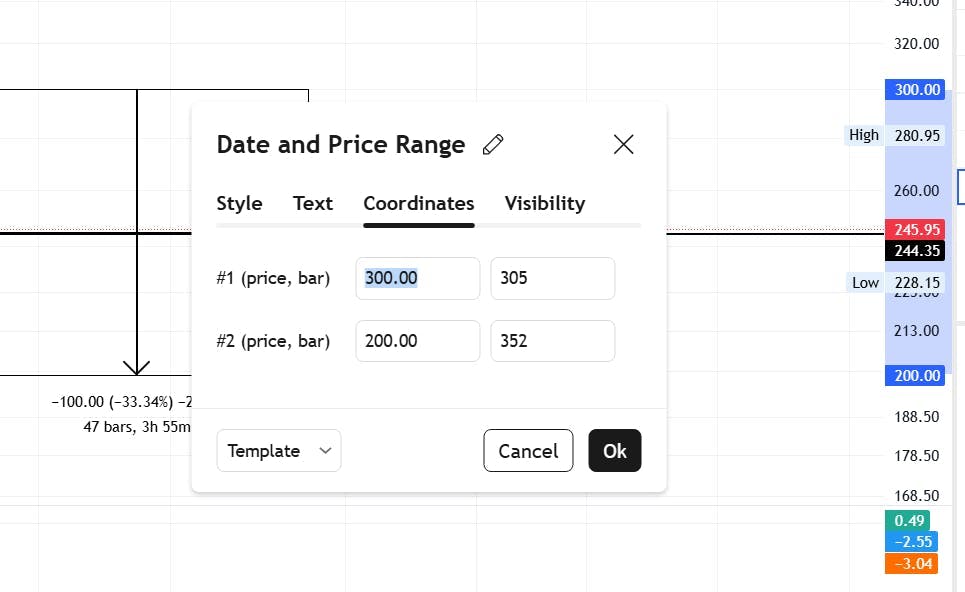This screenshot has width=965, height=592.
Task: Open the Text tab
Action: coord(313,203)
